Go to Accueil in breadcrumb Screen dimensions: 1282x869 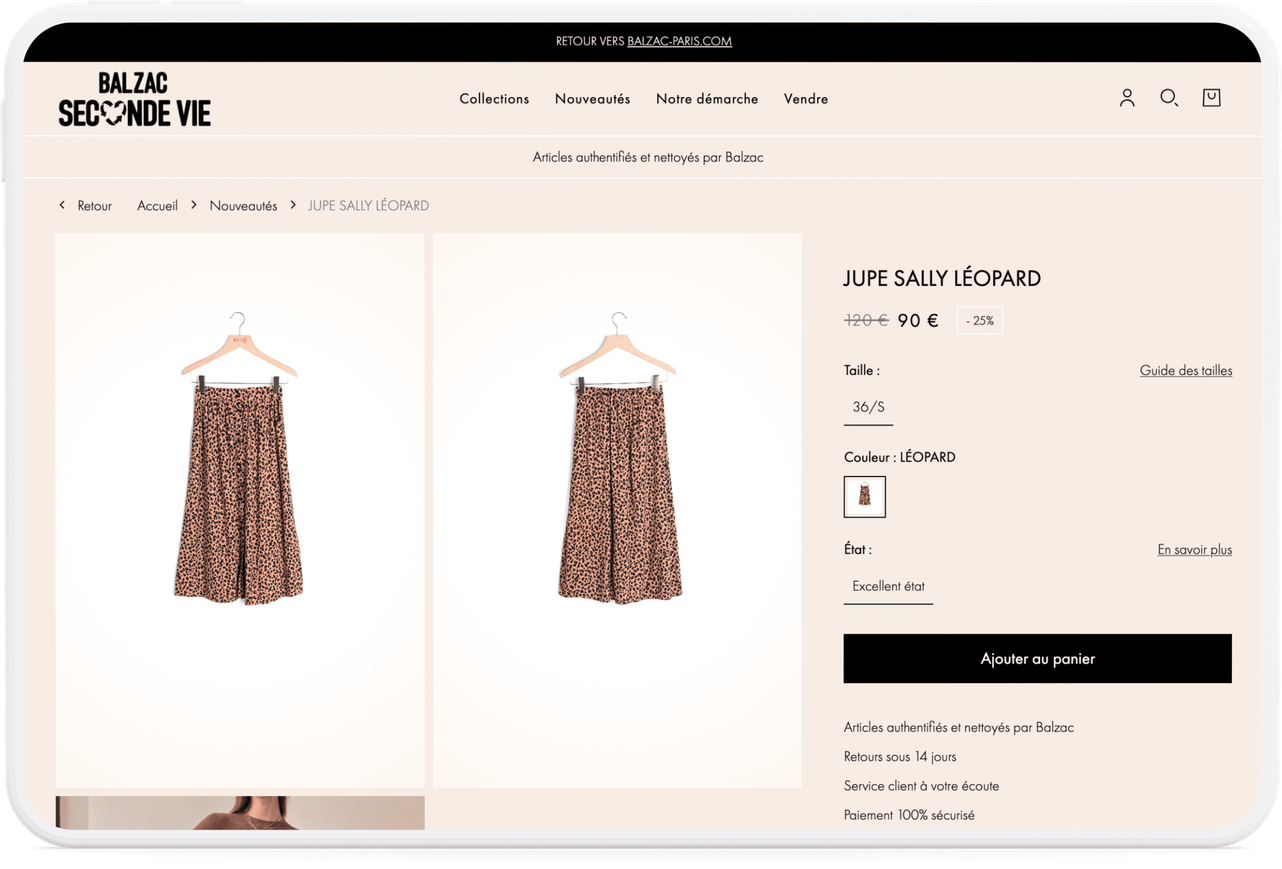click(157, 205)
